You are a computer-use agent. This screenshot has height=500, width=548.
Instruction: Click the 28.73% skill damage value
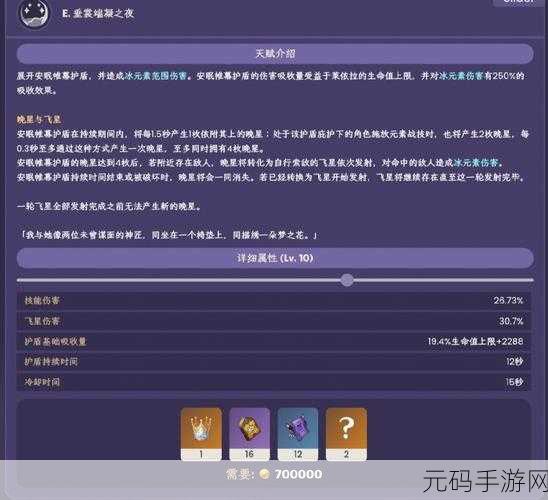click(x=508, y=300)
